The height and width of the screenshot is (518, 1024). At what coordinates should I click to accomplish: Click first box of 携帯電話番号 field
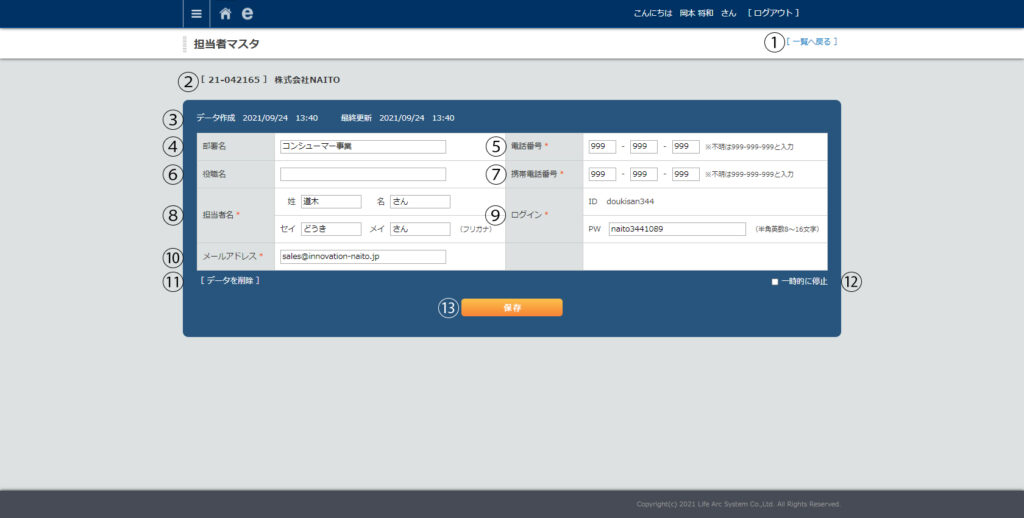[x=602, y=174]
